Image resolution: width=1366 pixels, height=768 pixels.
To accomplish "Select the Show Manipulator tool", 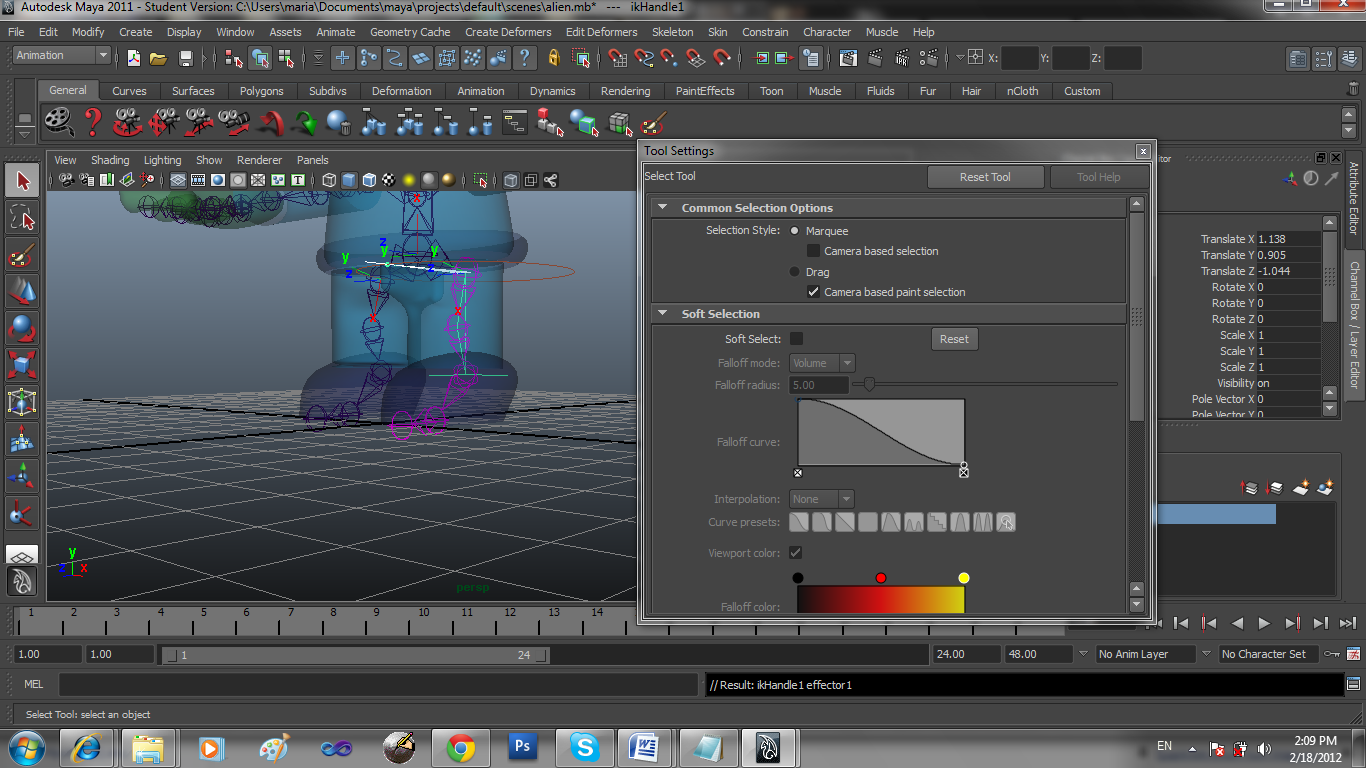I will pos(22,477).
